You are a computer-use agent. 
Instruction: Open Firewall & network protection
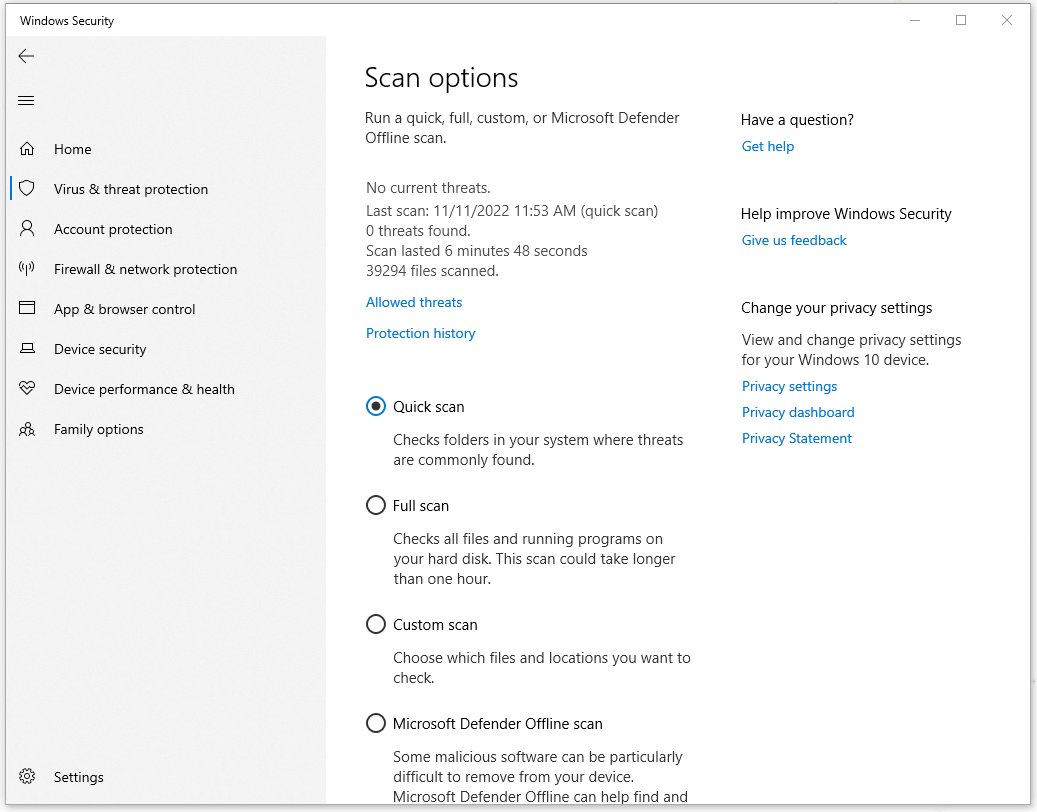pyautogui.click(x=145, y=269)
